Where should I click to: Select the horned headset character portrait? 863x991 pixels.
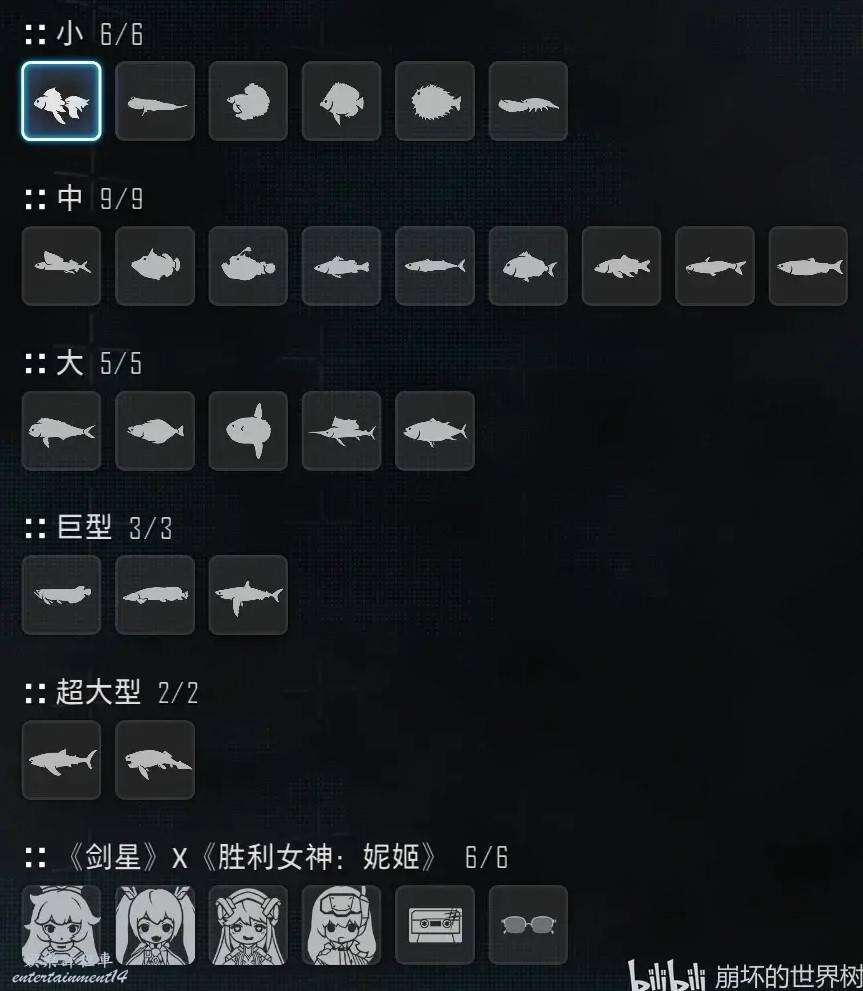(x=248, y=925)
